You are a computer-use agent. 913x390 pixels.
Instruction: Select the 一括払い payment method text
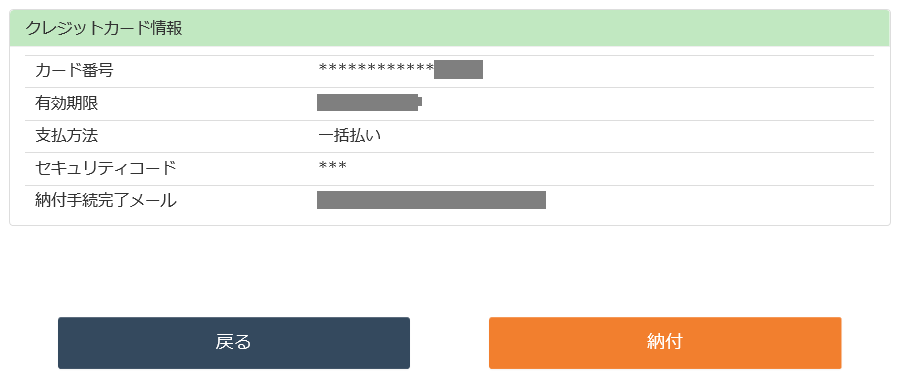(x=349, y=136)
